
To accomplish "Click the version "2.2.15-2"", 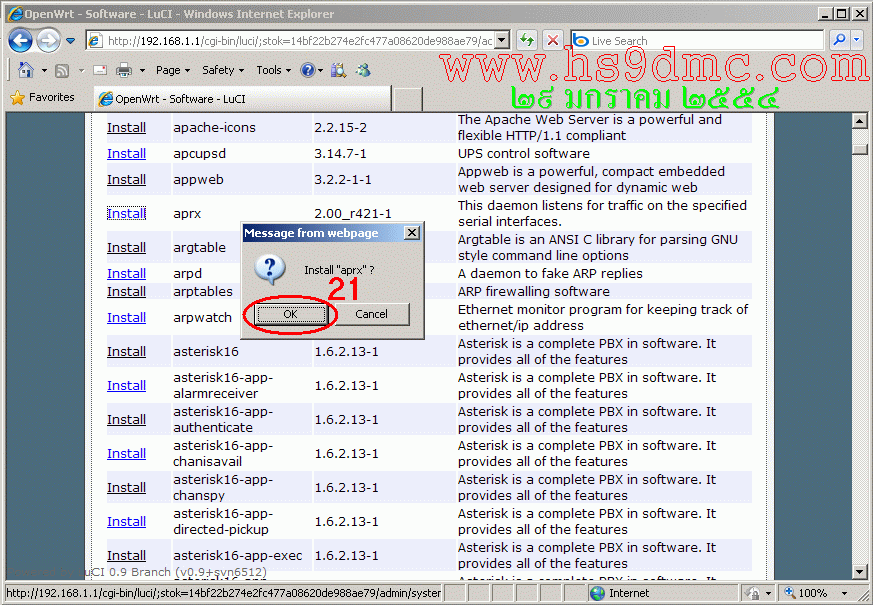I will tap(340, 127).
